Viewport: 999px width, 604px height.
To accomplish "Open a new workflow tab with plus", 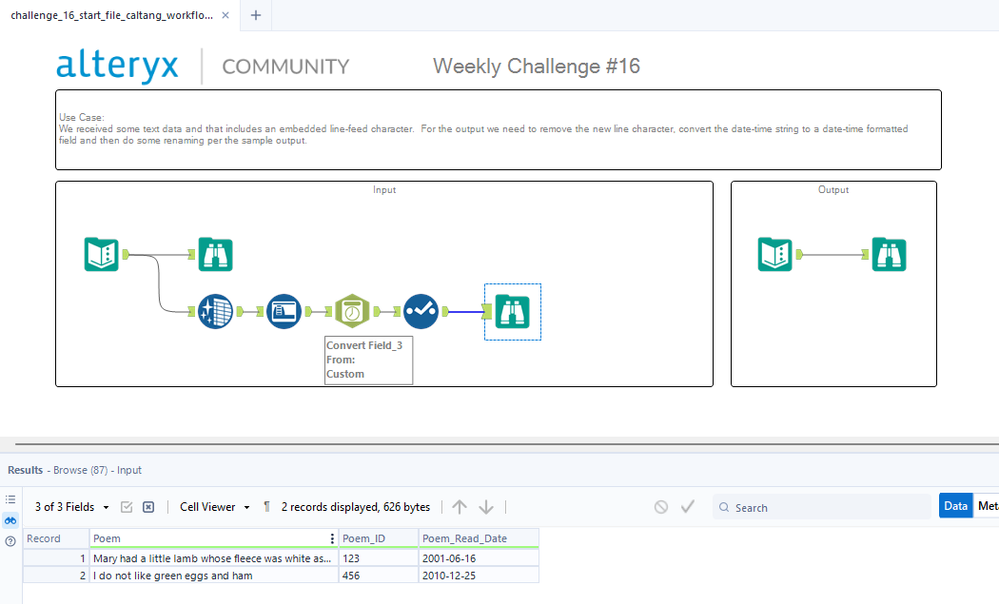I will click(x=255, y=15).
